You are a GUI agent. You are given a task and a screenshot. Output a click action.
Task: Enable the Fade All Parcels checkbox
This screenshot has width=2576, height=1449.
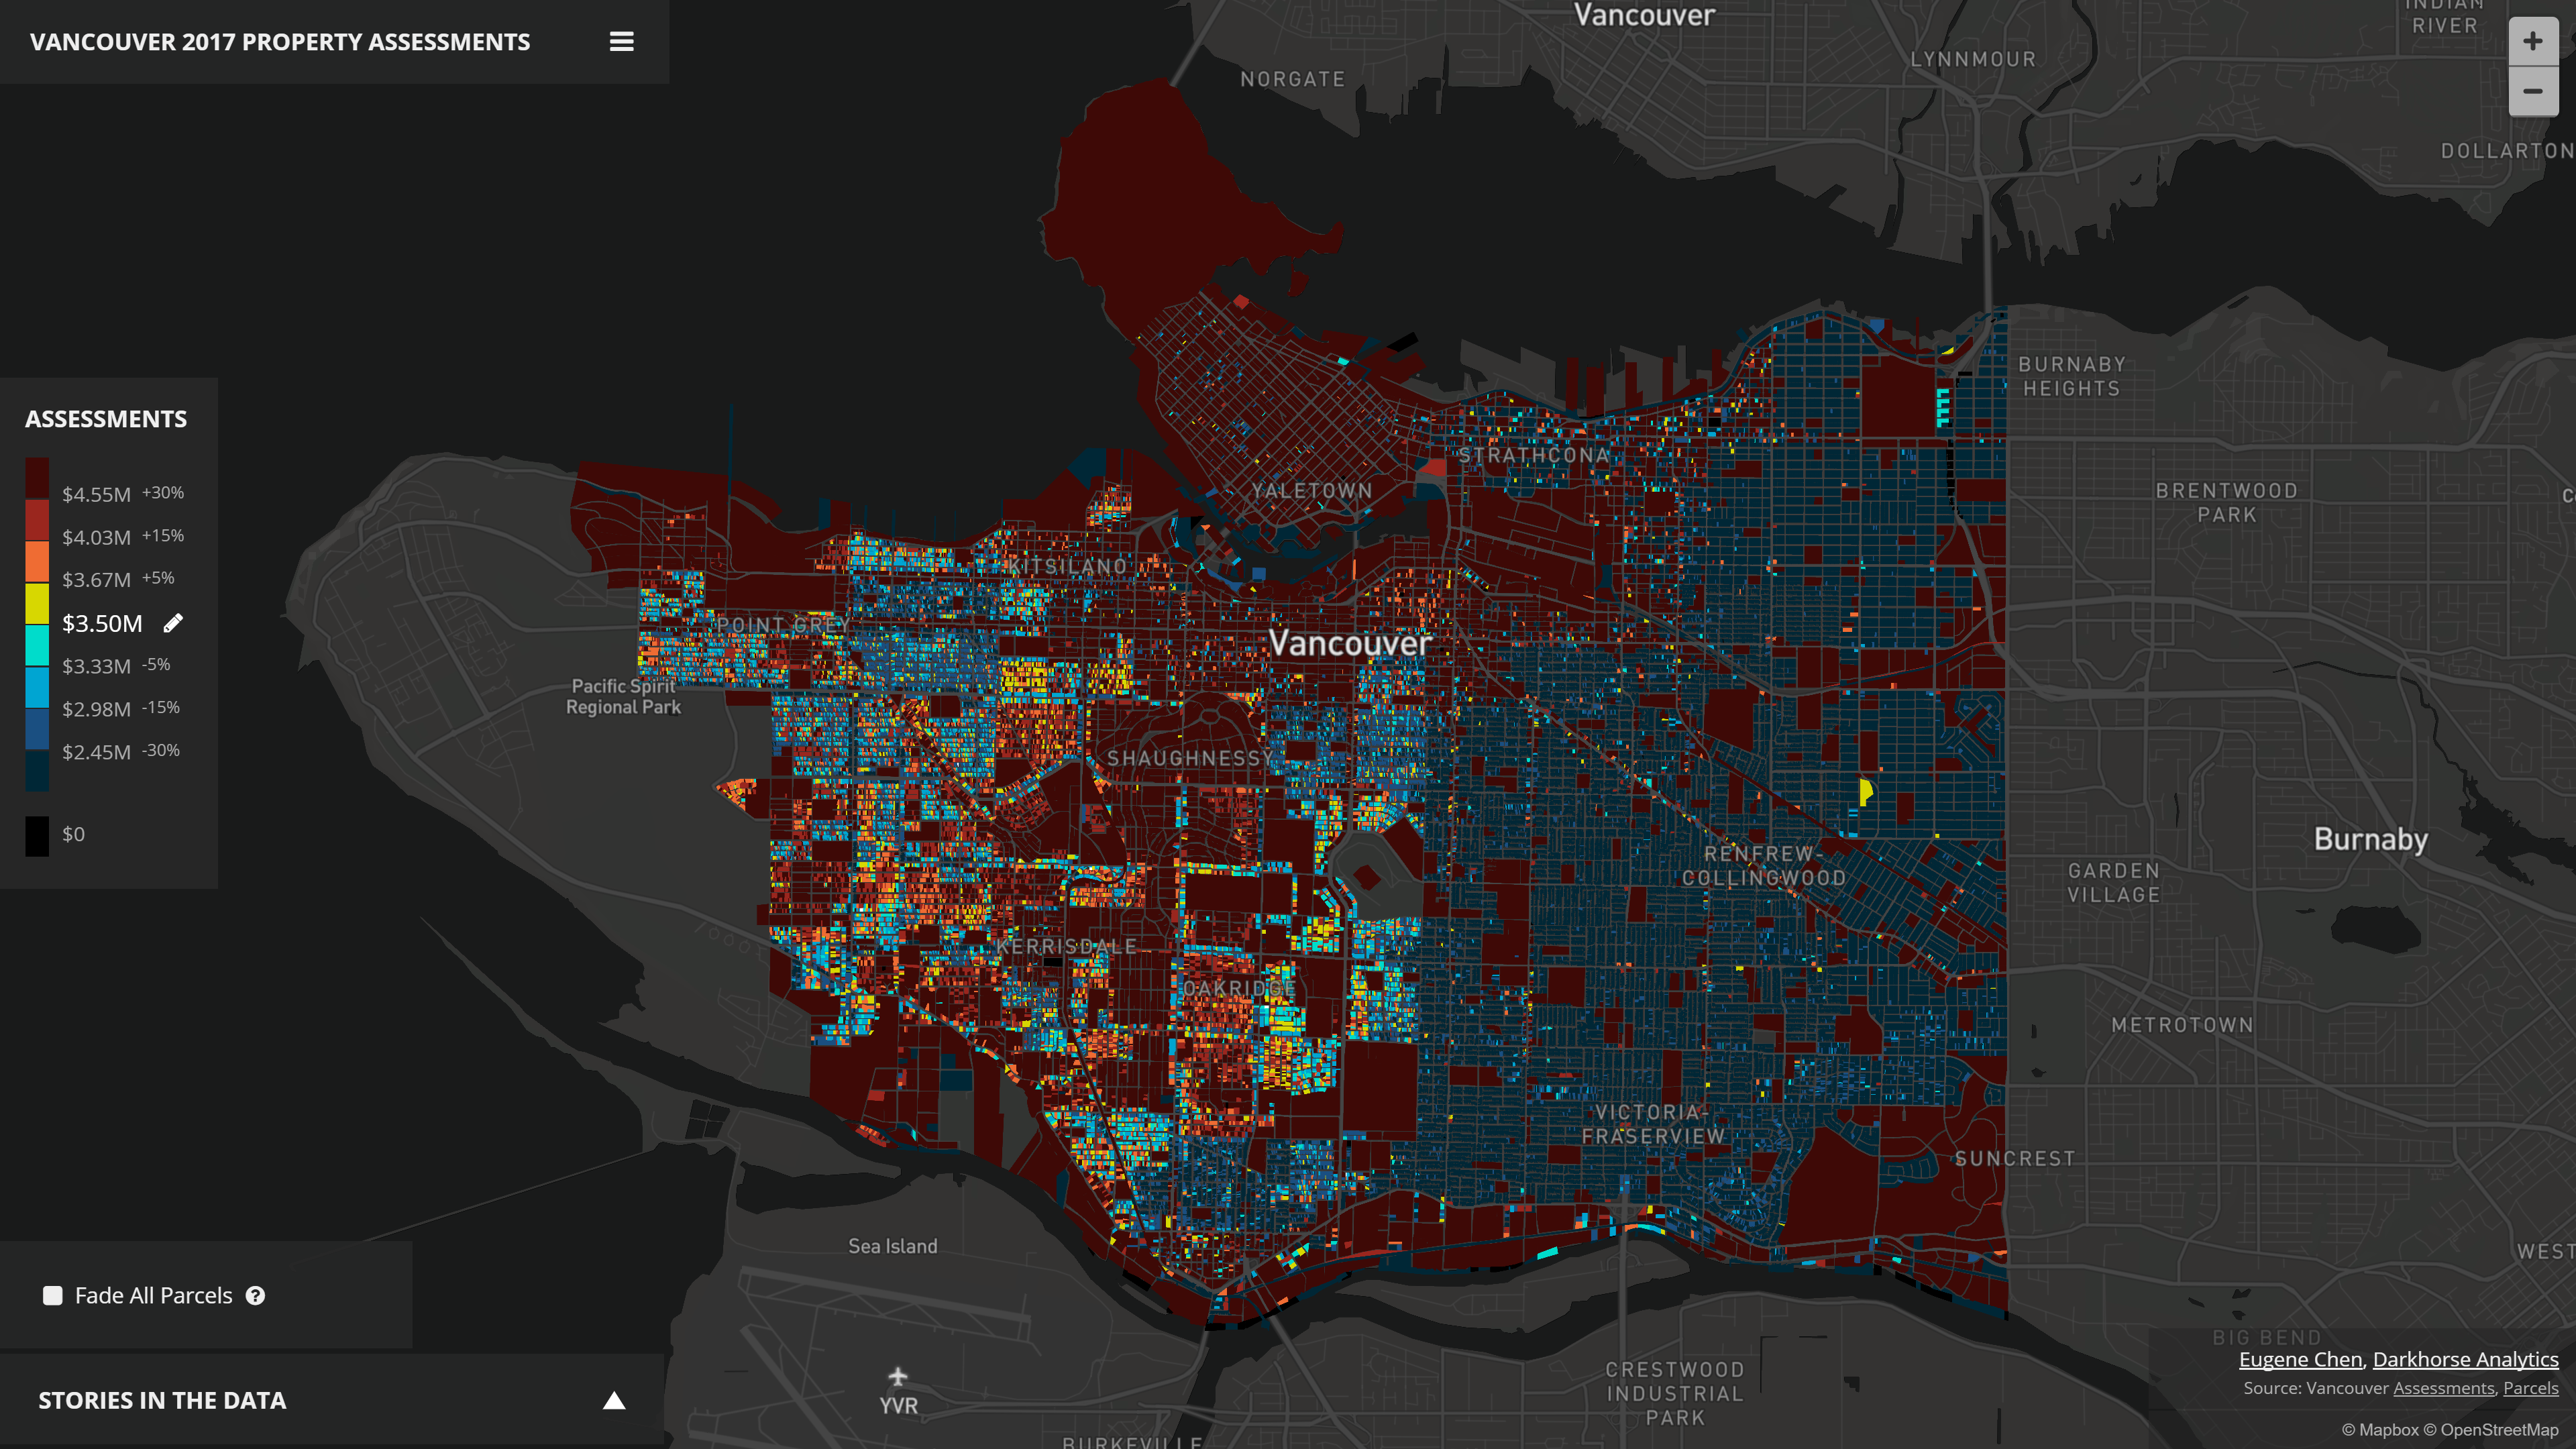pyautogui.click(x=53, y=1295)
